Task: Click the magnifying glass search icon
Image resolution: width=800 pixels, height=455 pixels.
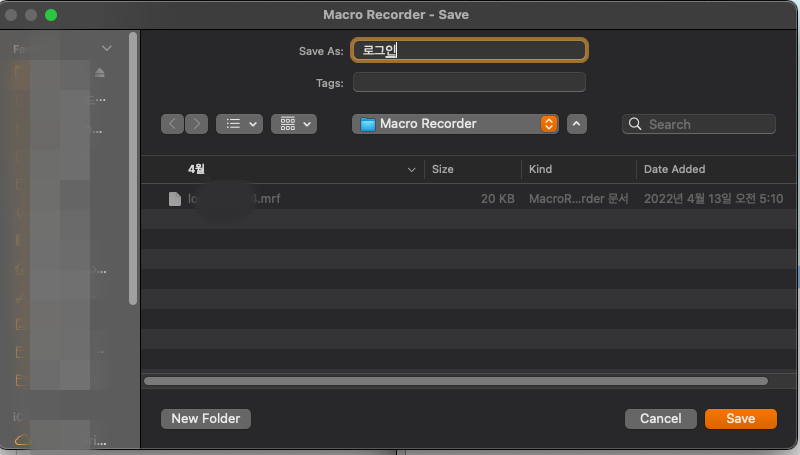Action: 635,124
